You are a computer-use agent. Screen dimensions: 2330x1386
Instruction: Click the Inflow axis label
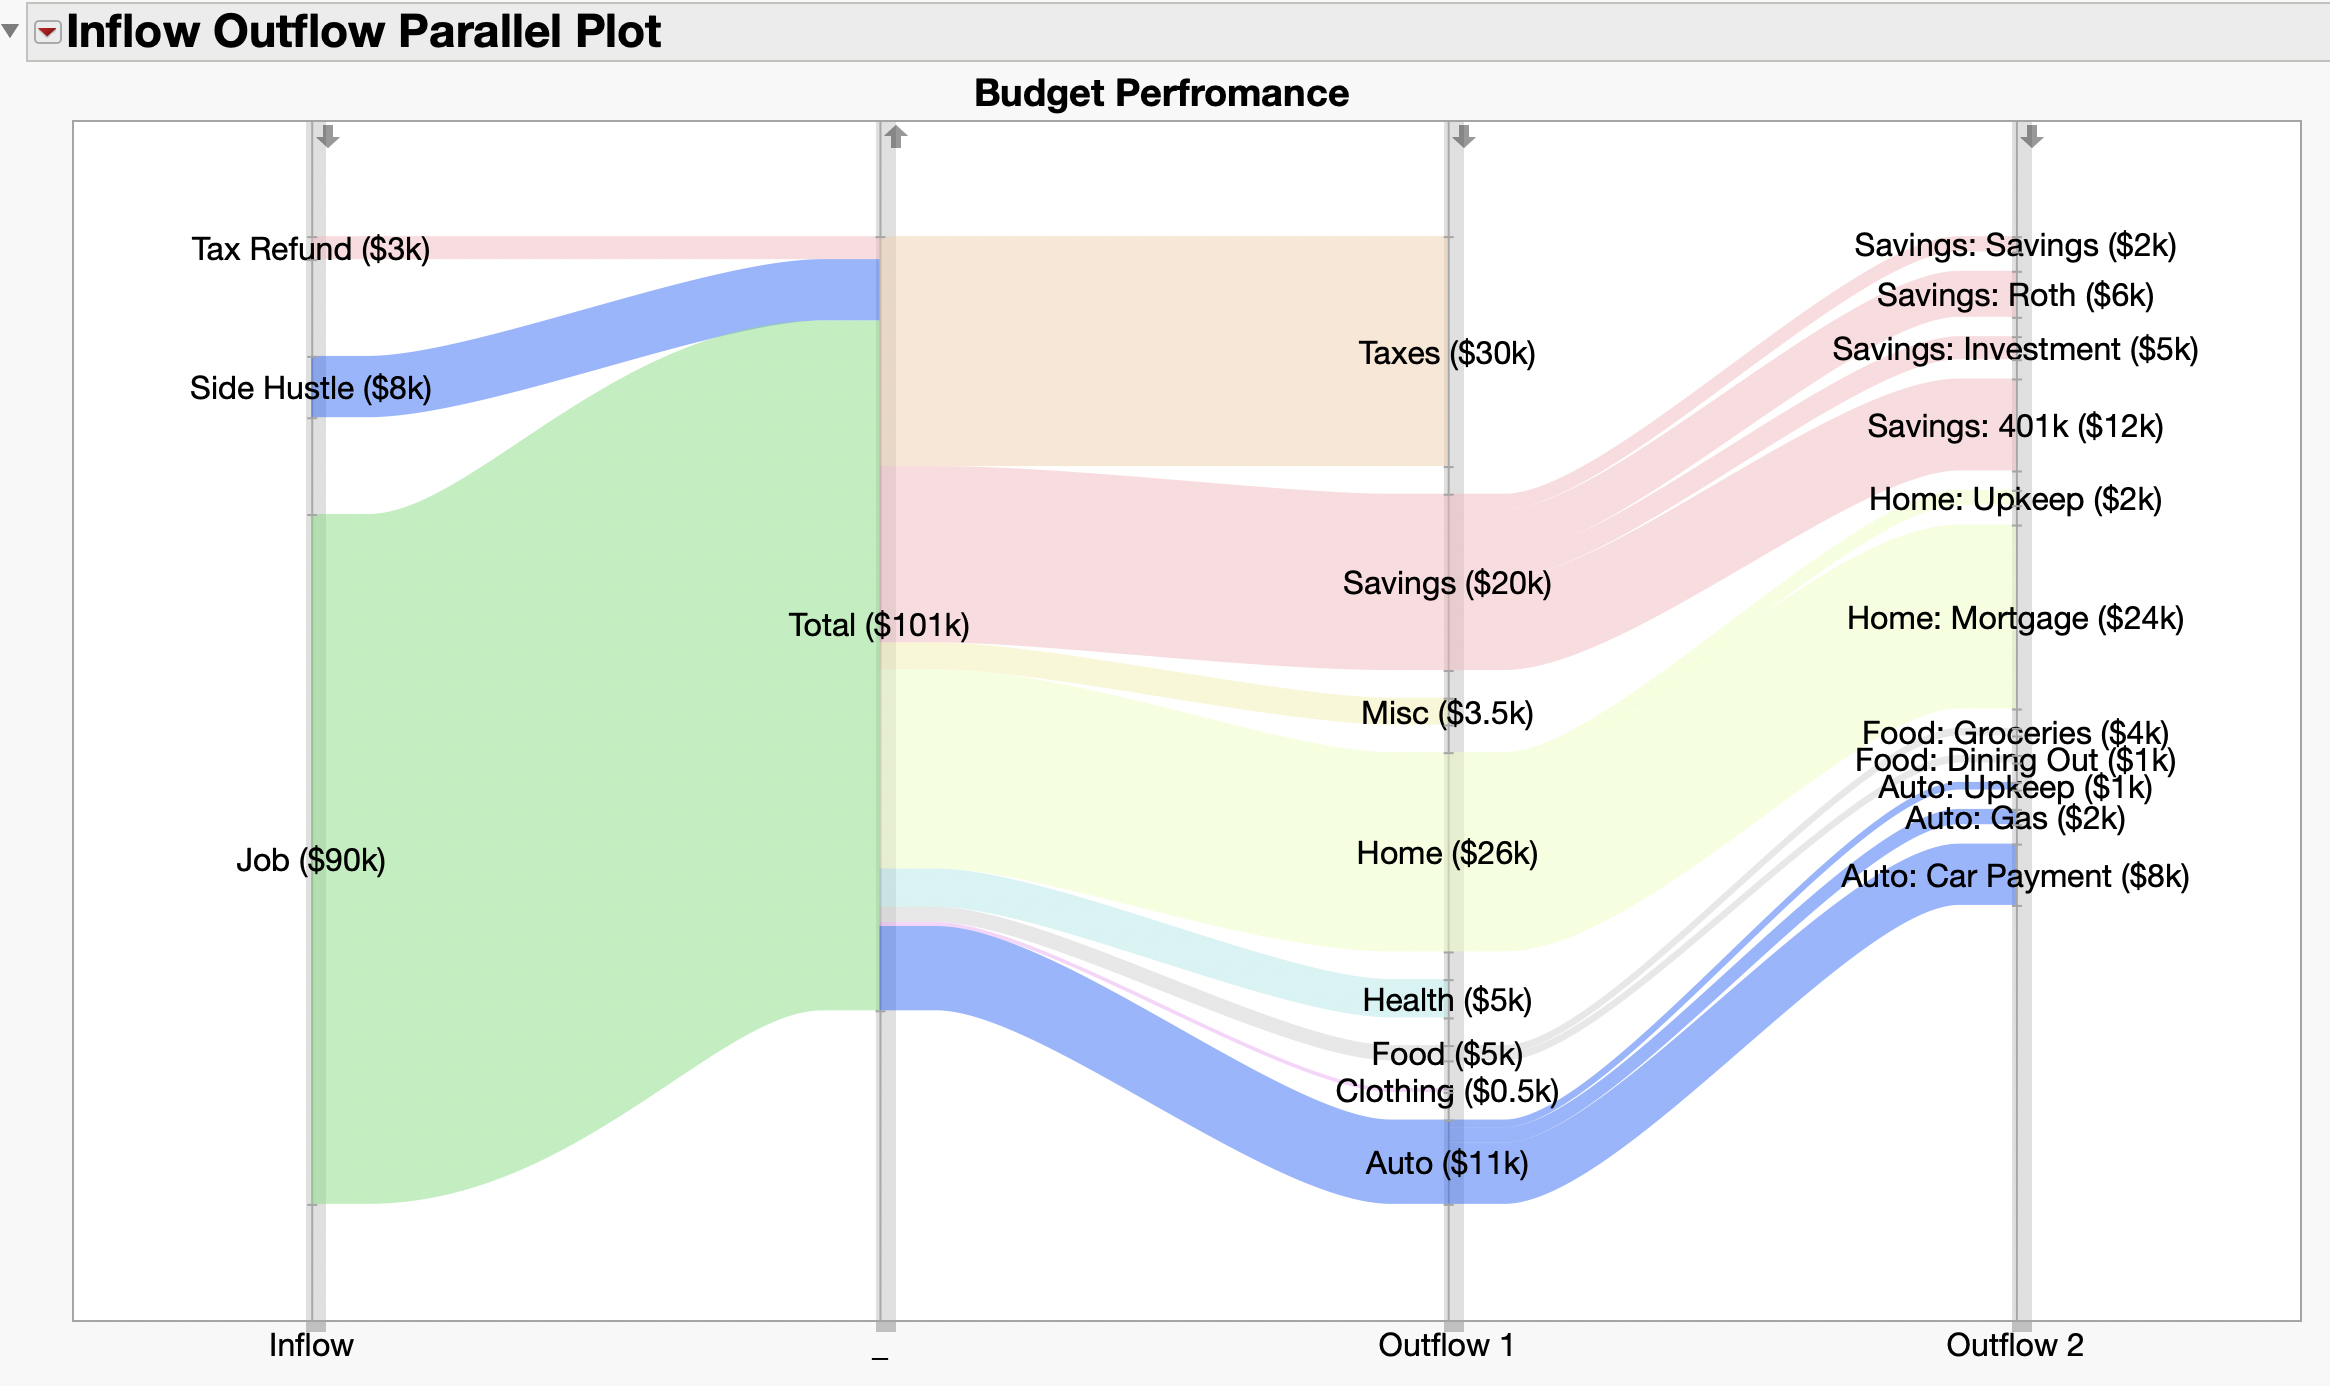(x=311, y=1345)
